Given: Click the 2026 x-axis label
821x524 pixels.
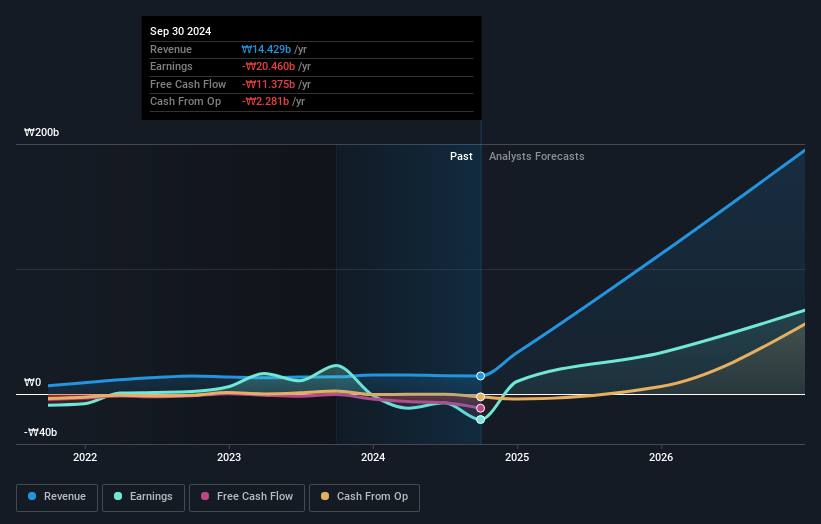Looking at the screenshot, I should pos(661,457).
